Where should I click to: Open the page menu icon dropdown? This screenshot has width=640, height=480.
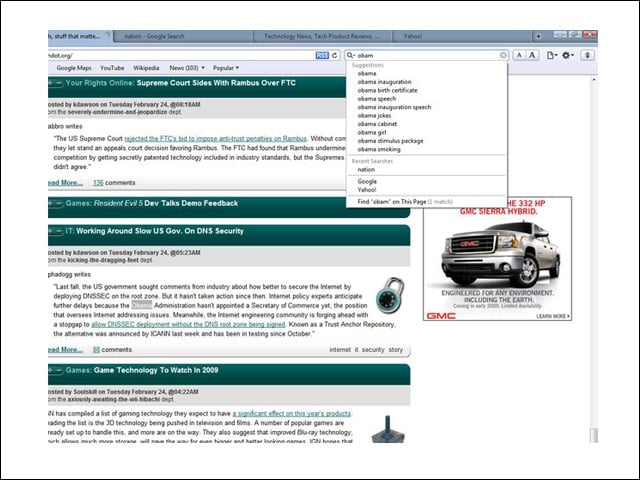pyautogui.click(x=552, y=55)
